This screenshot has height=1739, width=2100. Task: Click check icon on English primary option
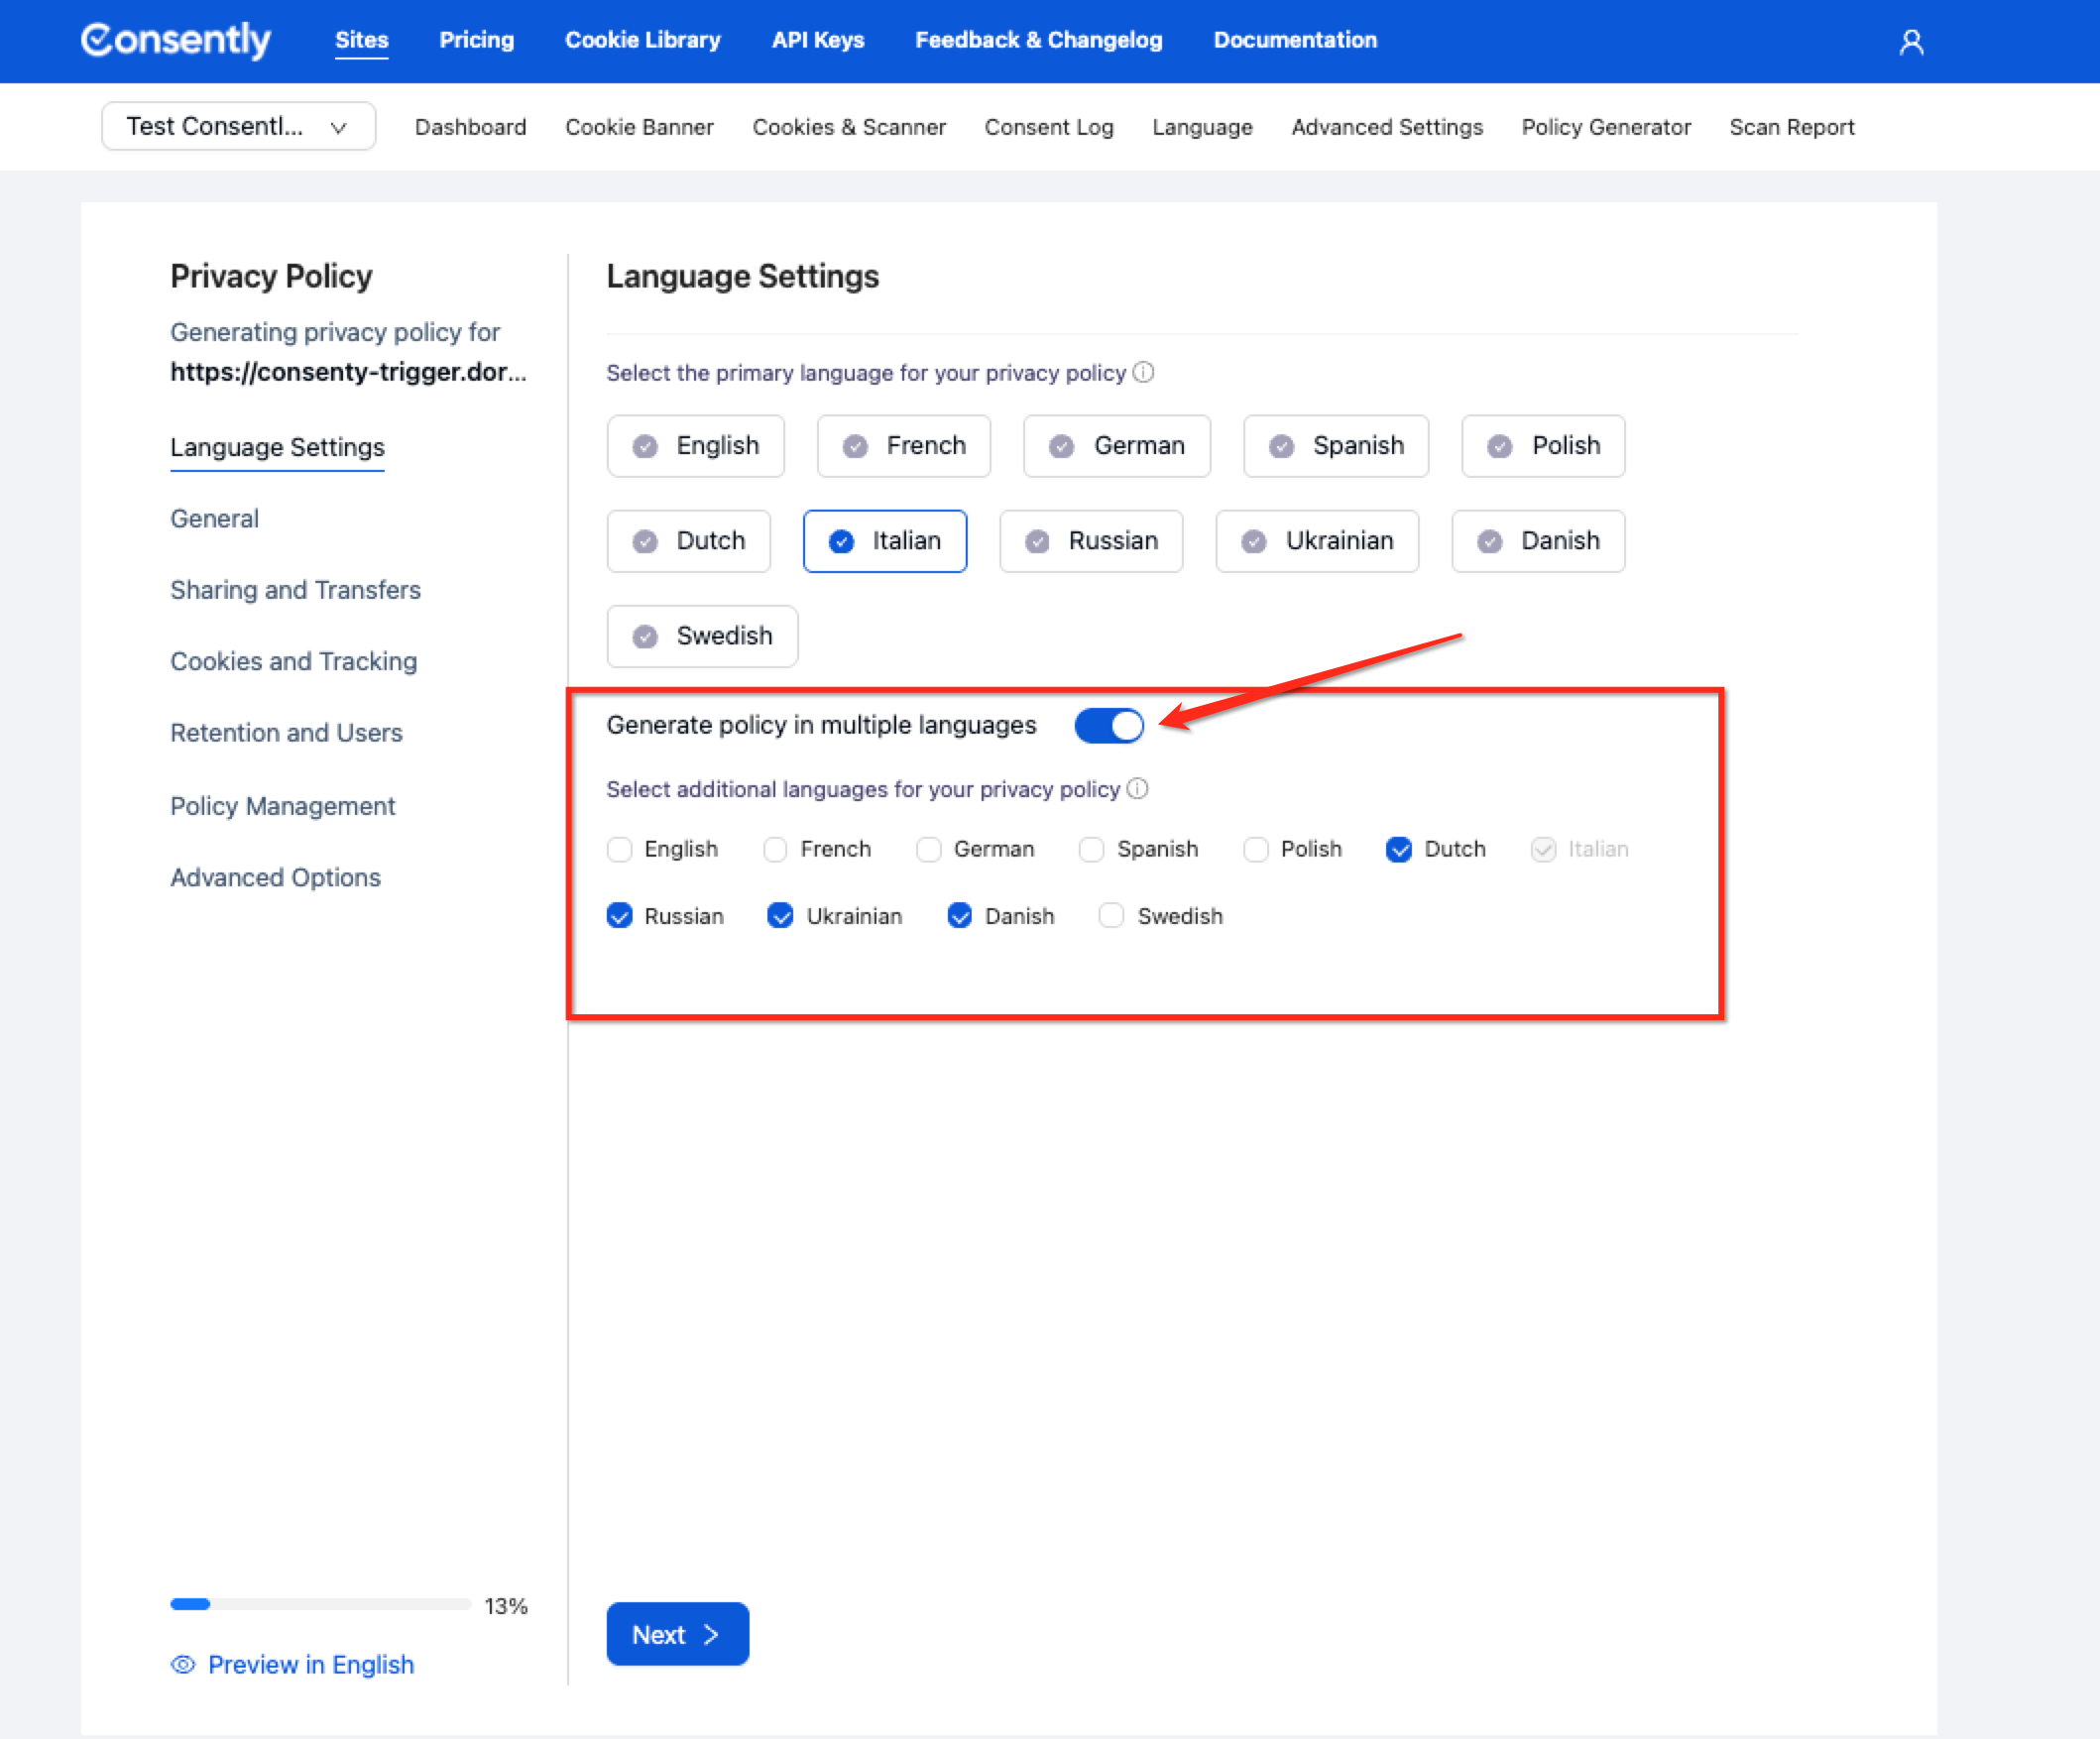[645, 446]
